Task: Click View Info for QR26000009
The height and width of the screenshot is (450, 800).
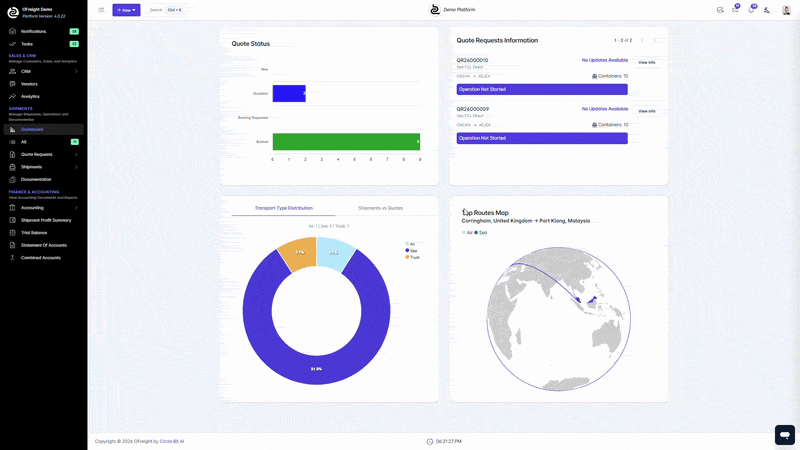Action: pyautogui.click(x=647, y=111)
